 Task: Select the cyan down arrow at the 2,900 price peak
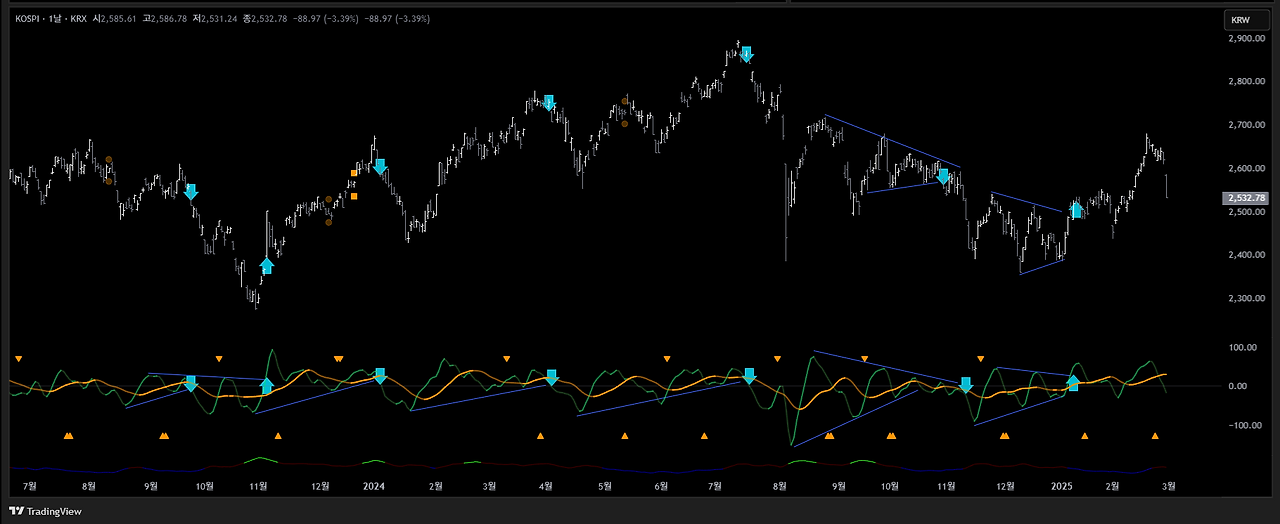click(x=746, y=55)
